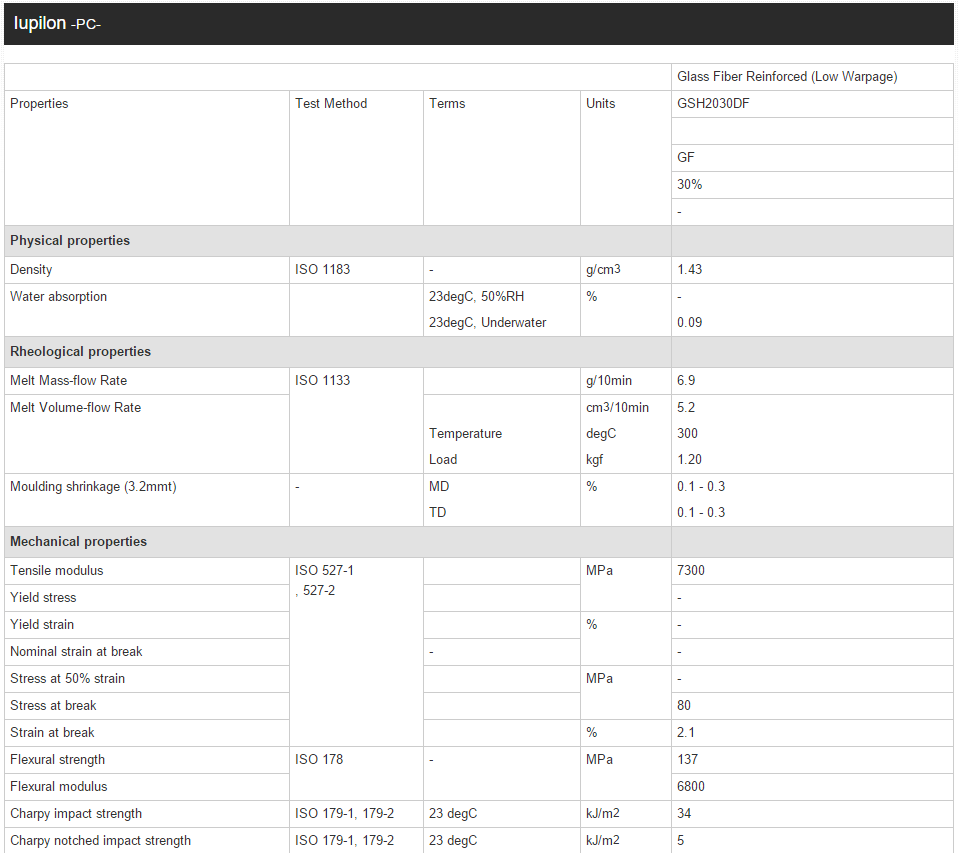Select the flexural modulus value 6800
959x853 pixels.
(x=691, y=786)
